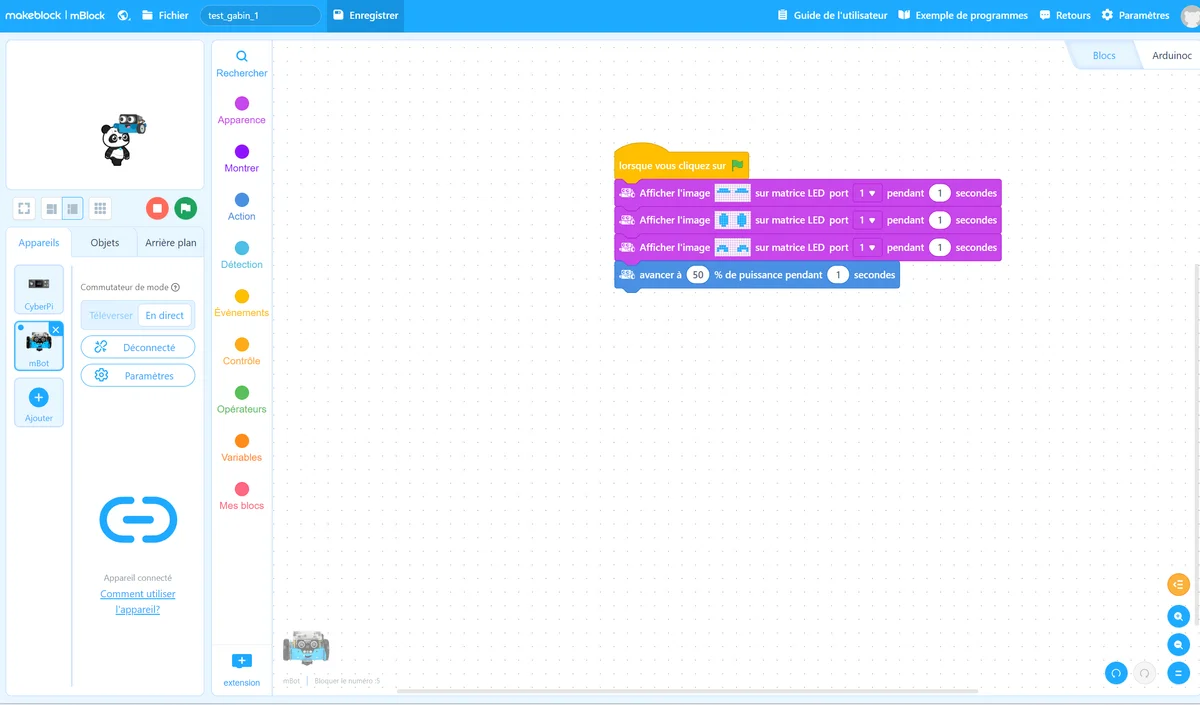Open the Fichier menu
The width and height of the screenshot is (1200, 705).
click(165, 15)
